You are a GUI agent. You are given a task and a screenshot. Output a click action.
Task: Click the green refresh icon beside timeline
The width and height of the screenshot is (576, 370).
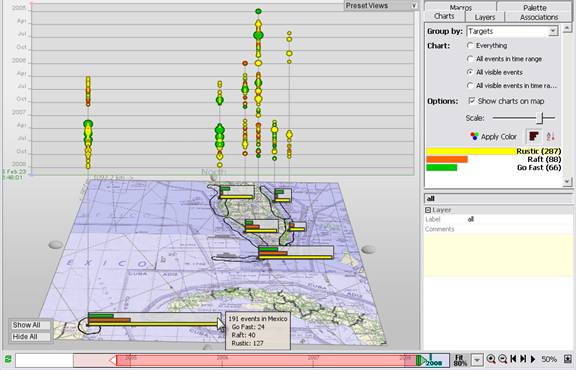coord(8,359)
